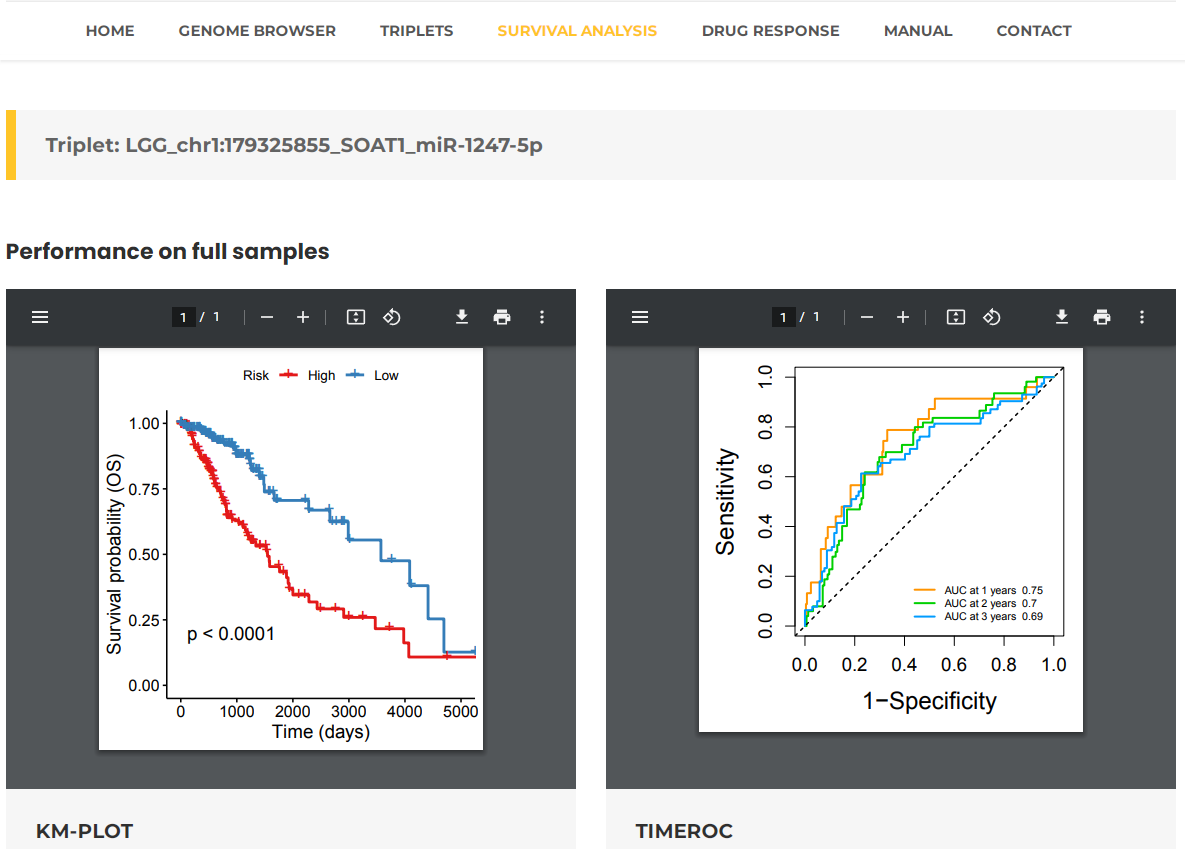
Task: Download the KM-plot PDF
Action: [x=462, y=318]
